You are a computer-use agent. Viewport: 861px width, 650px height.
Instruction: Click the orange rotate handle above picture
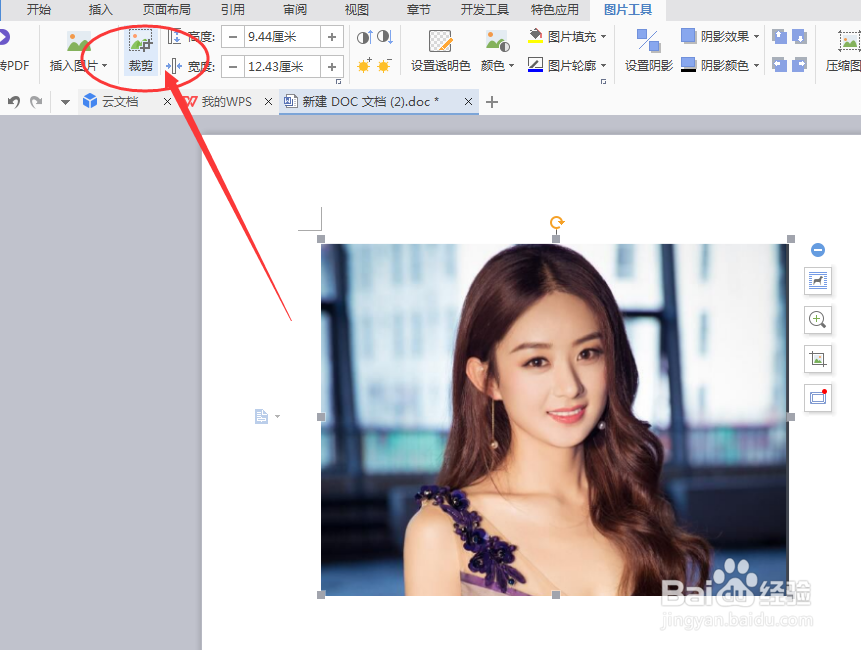pos(557,222)
